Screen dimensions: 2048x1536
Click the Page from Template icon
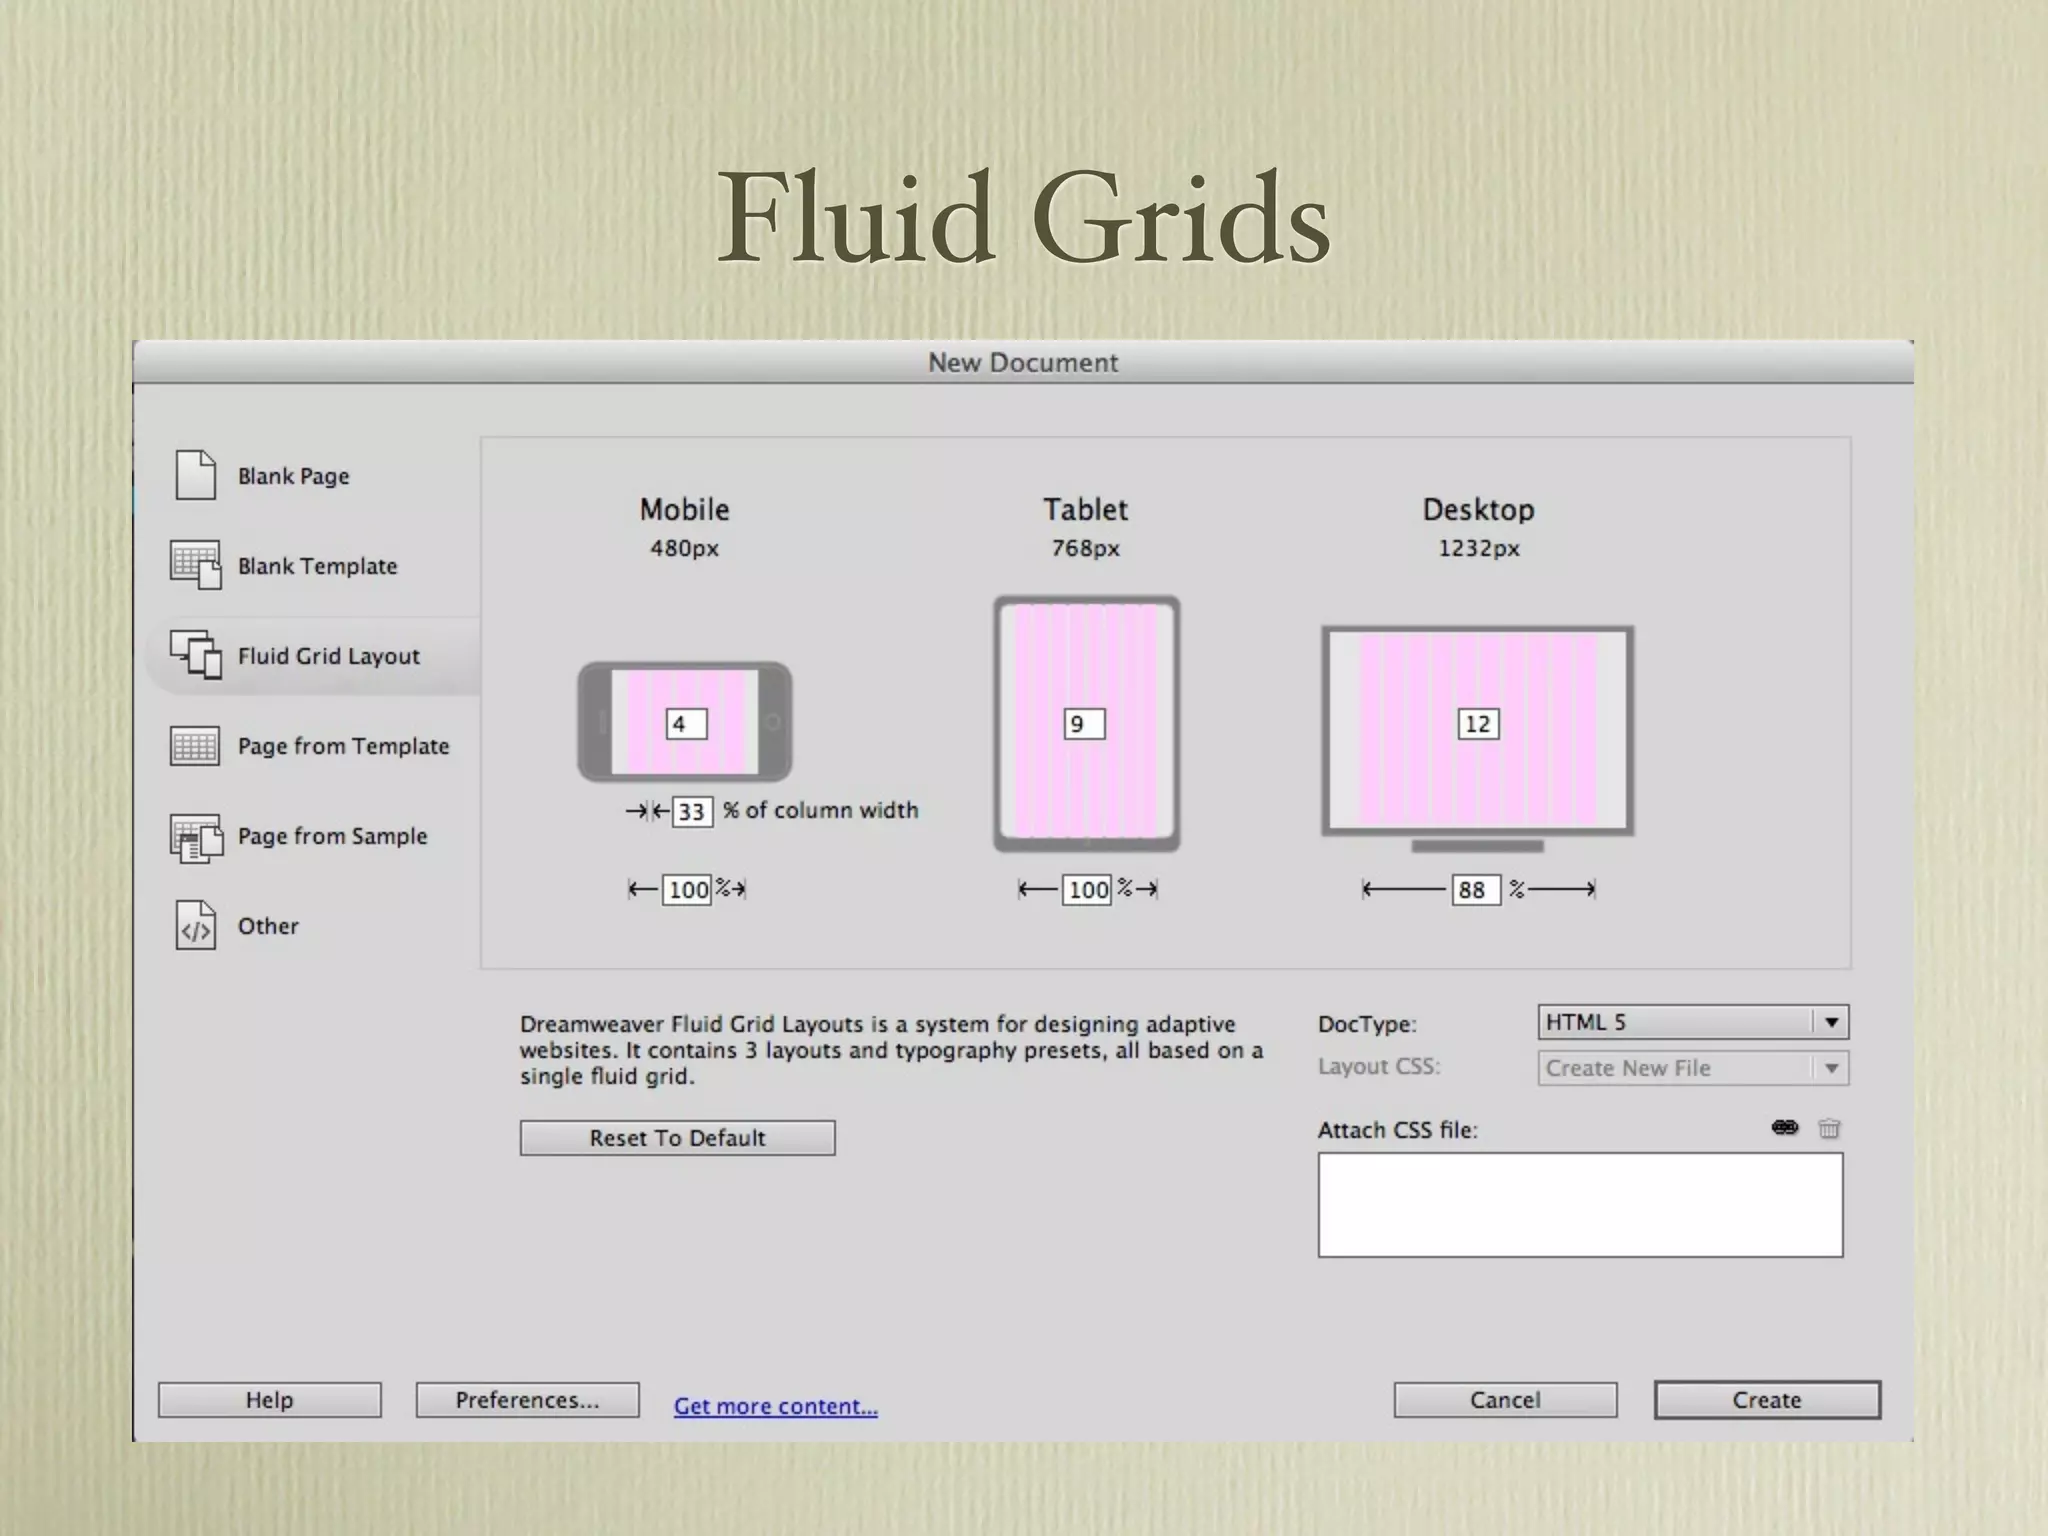[x=195, y=746]
